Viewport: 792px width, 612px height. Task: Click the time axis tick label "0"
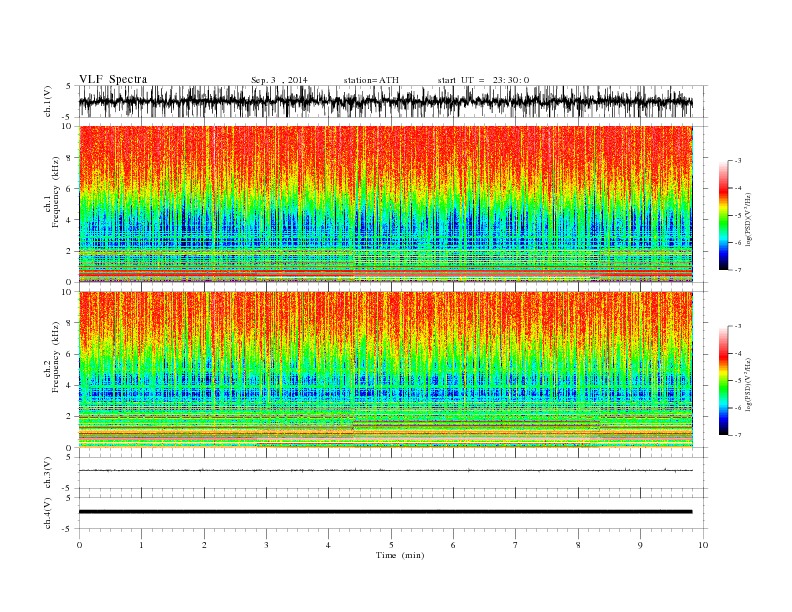pyautogui.click(x=79, y=545)
